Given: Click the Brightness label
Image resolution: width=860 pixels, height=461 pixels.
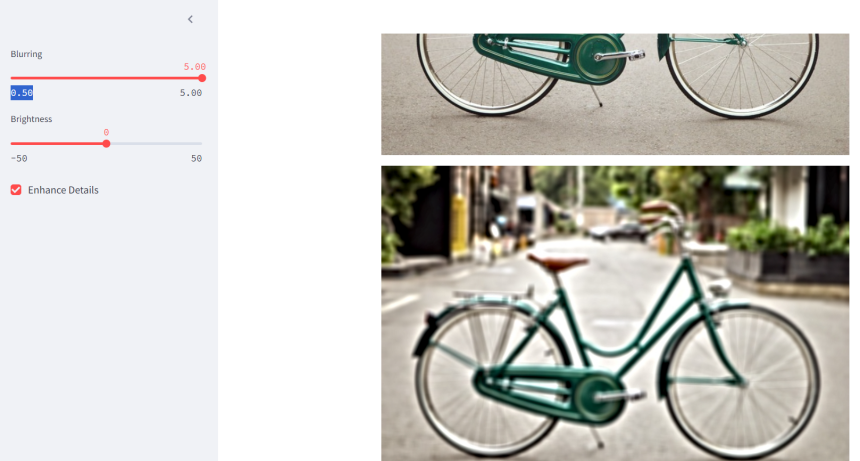Looking at the screenshot, I should click(x=31, y=119).
